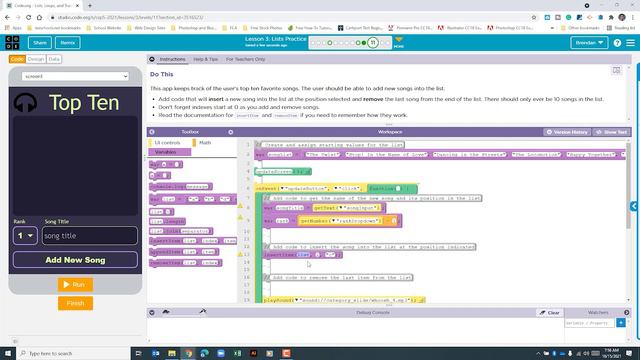
Task: Collapse the instructions panel arrow icon
Action: [152, 59]
